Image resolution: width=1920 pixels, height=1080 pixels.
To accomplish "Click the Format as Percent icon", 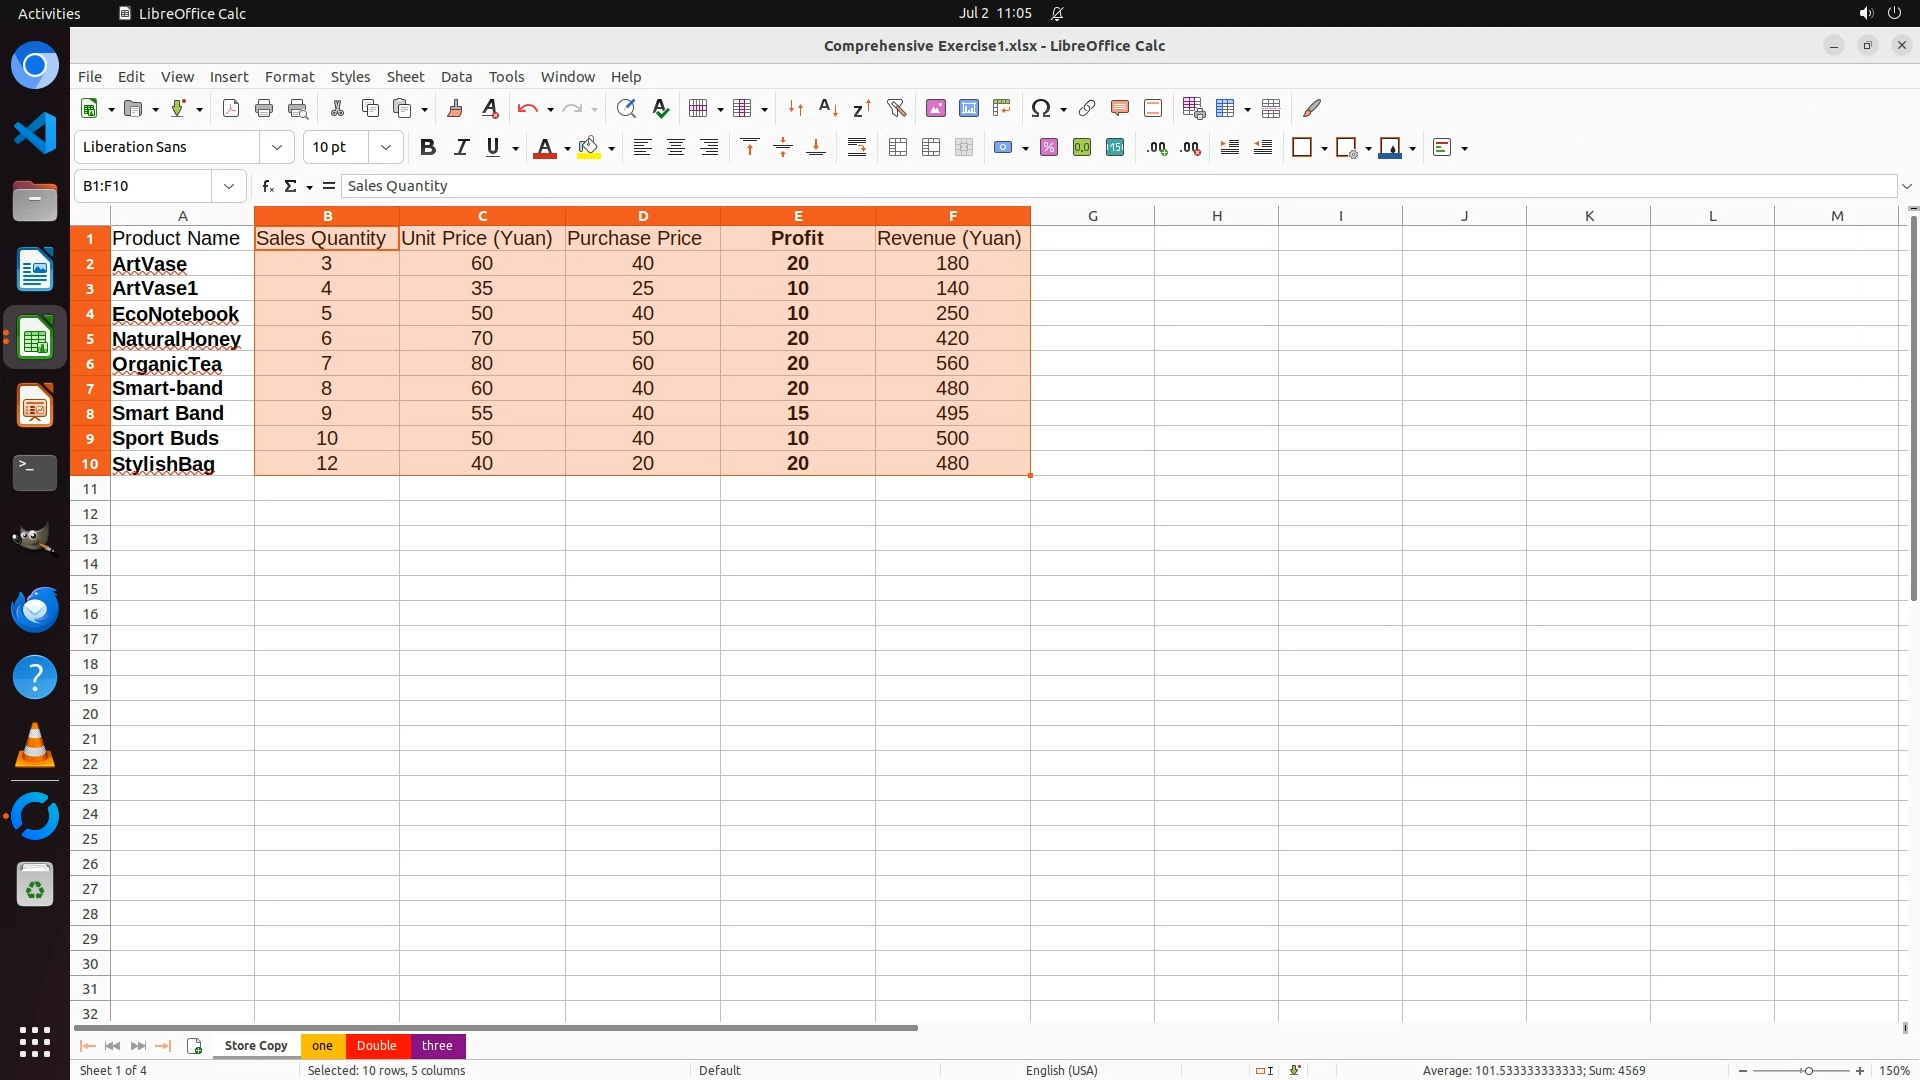I will 1049,147.
